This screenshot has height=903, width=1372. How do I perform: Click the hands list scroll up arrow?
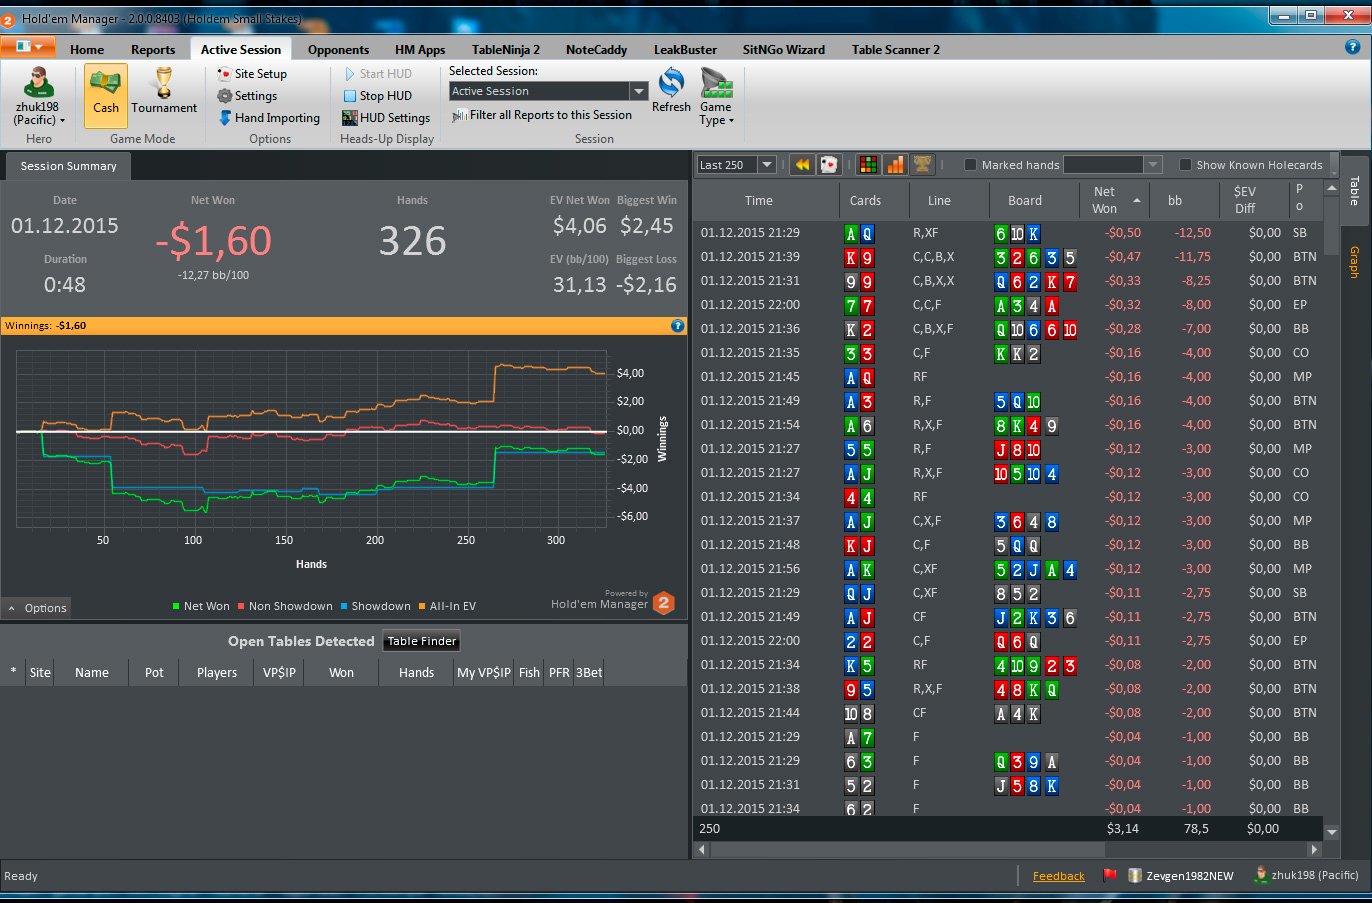coord(1331,188)
